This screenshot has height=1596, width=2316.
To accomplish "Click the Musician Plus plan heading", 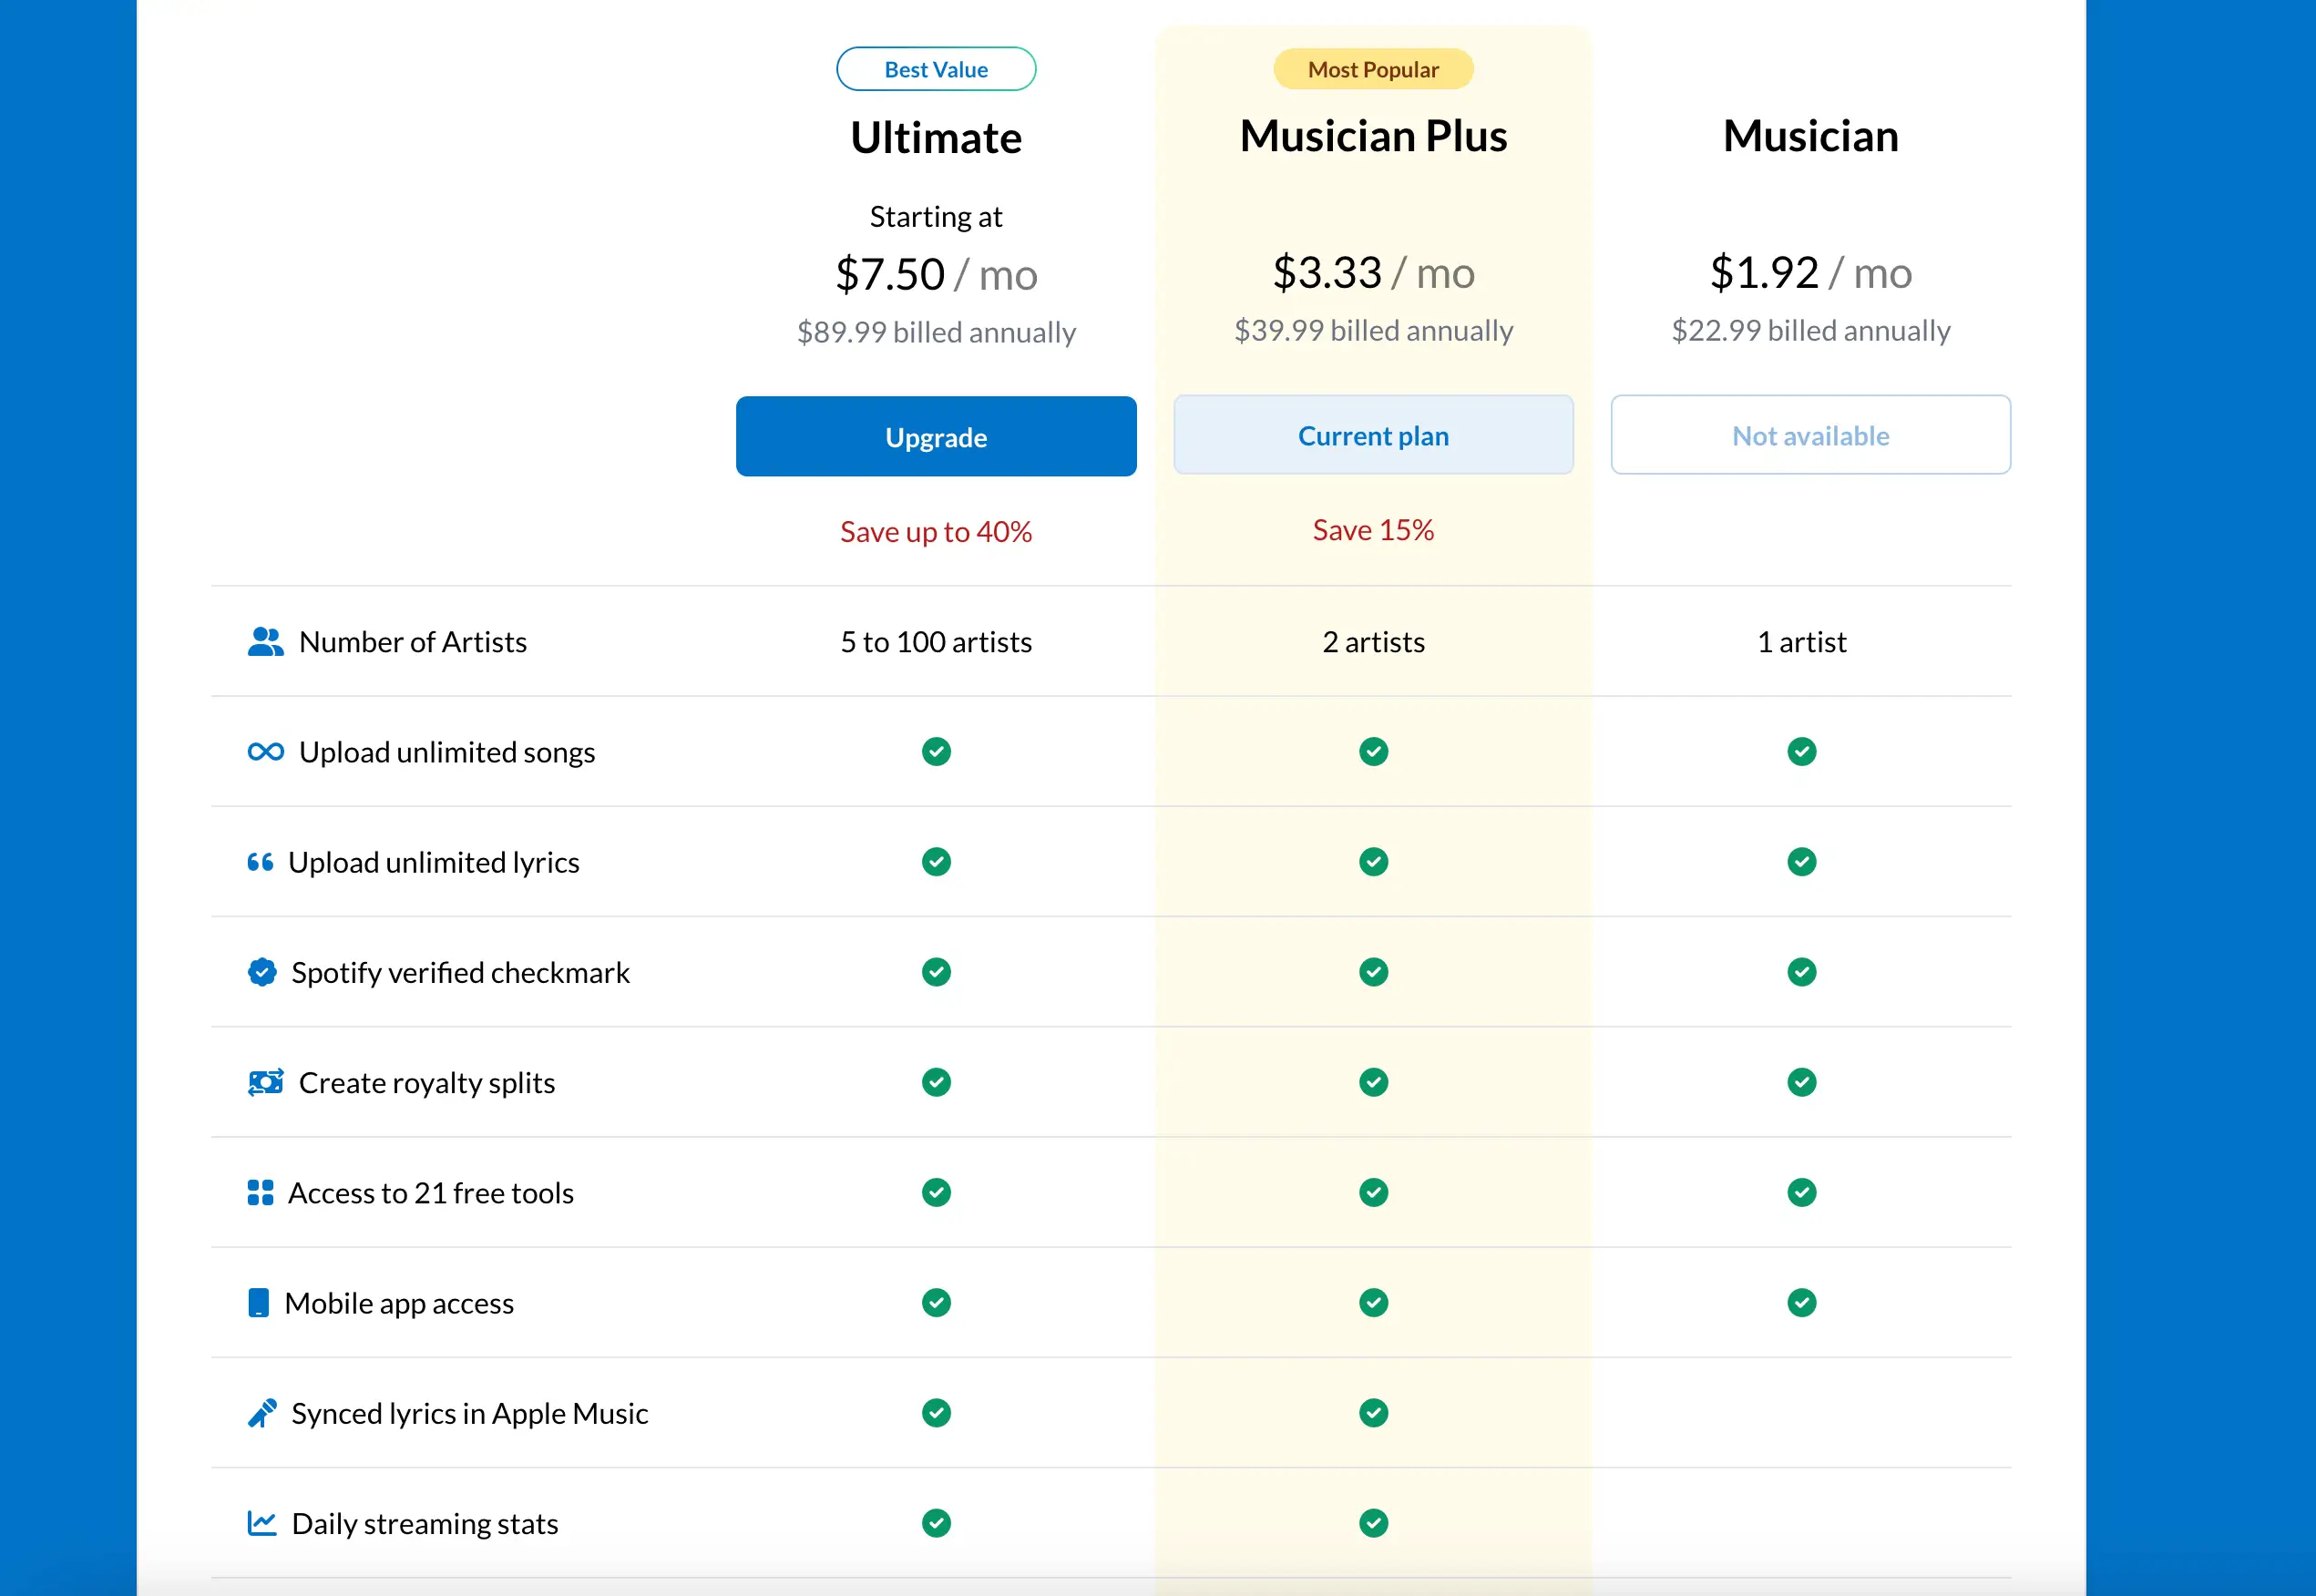I will click(1373, 136).
